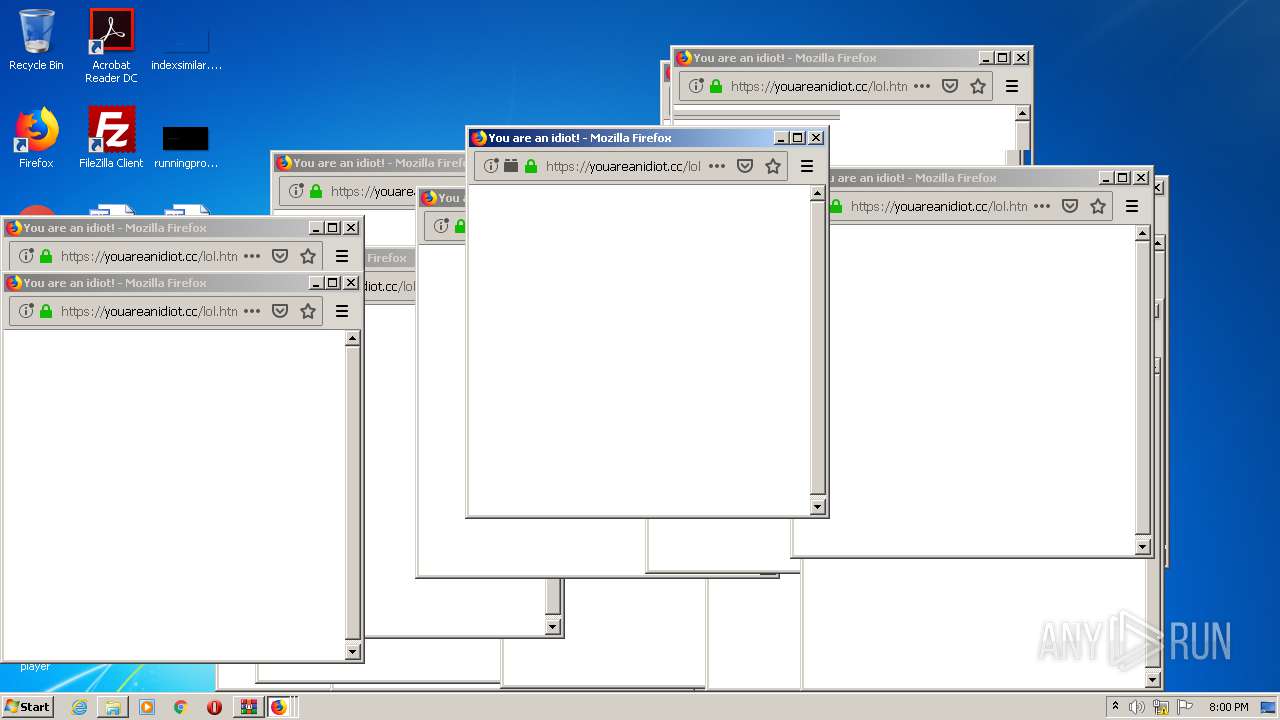
Task: Open page actions dots in active Firefox window
Action: (717, 166)
